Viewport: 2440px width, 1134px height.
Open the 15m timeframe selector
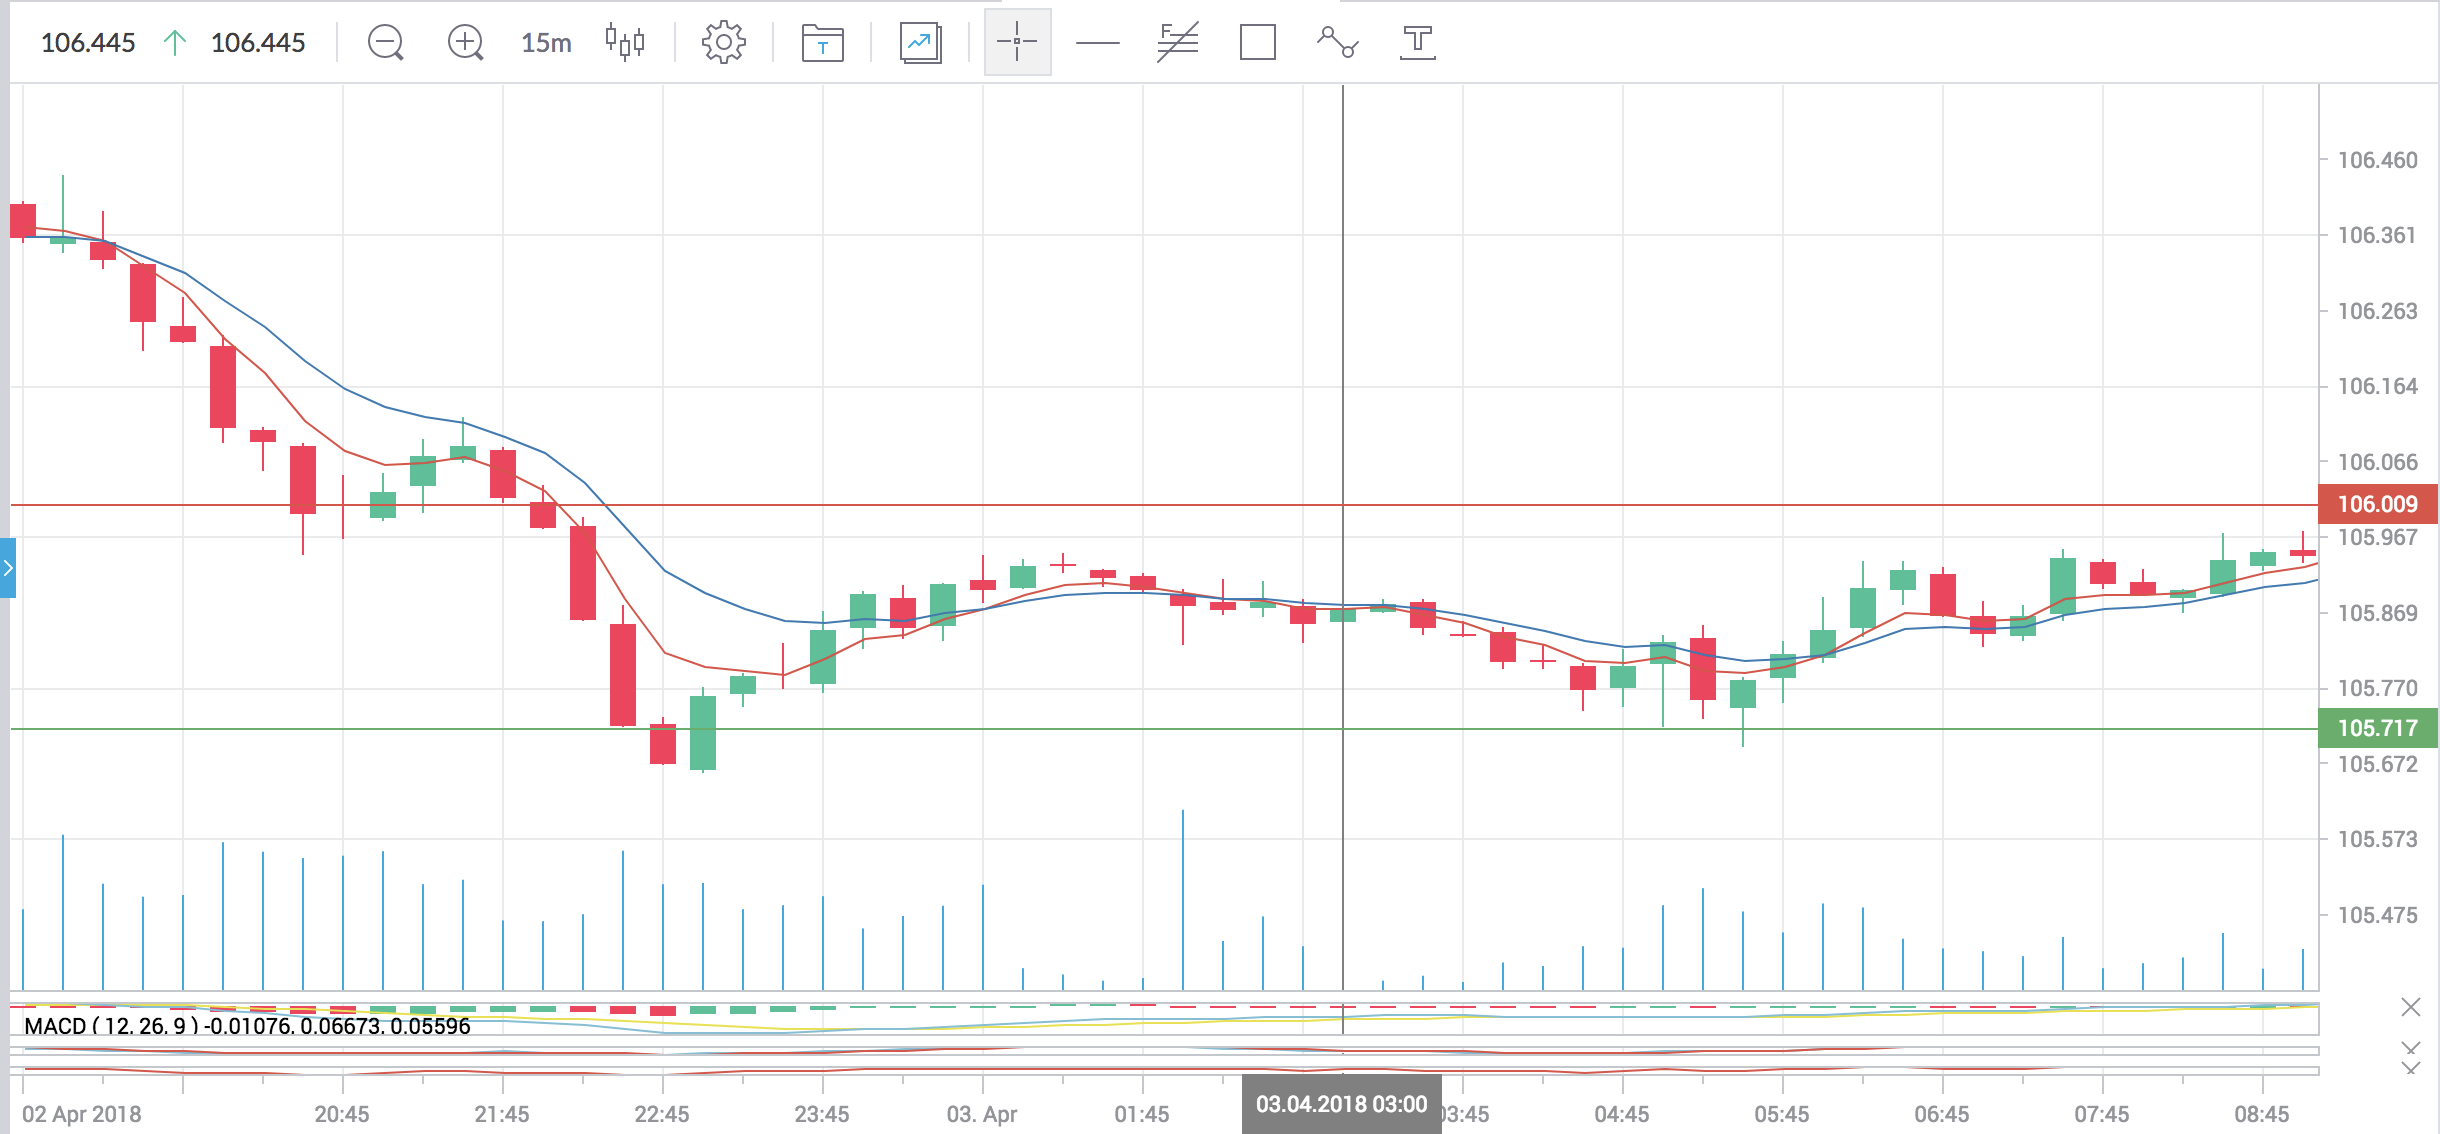pyautogui.click(x=546, y=43)
